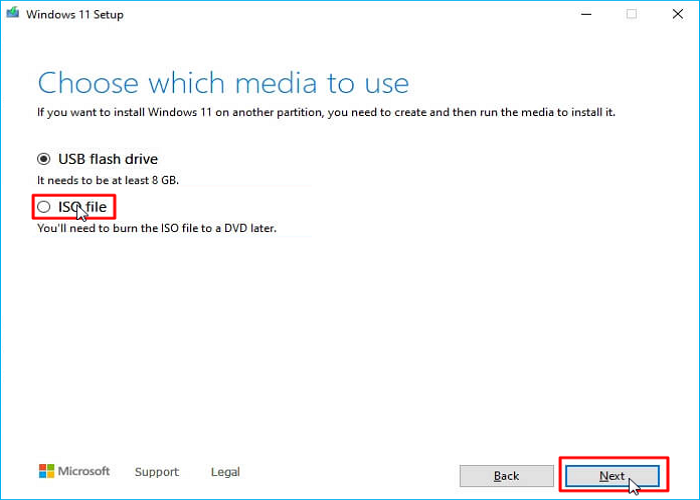Select the USB flash drive radio button
This screenshot has height=500, width=700.
pyautogui.click(x=44, y=159)
